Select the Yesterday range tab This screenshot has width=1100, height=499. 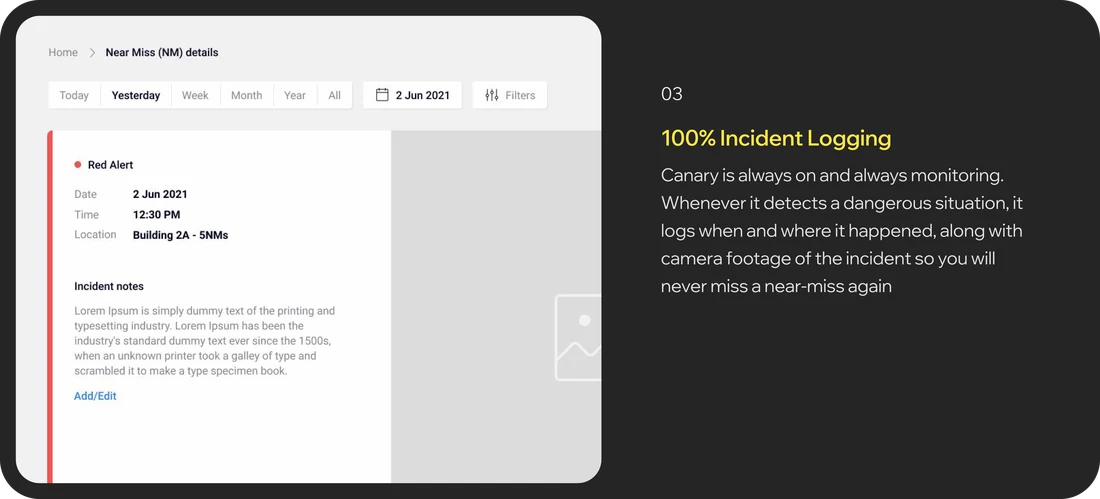[136, 95]
